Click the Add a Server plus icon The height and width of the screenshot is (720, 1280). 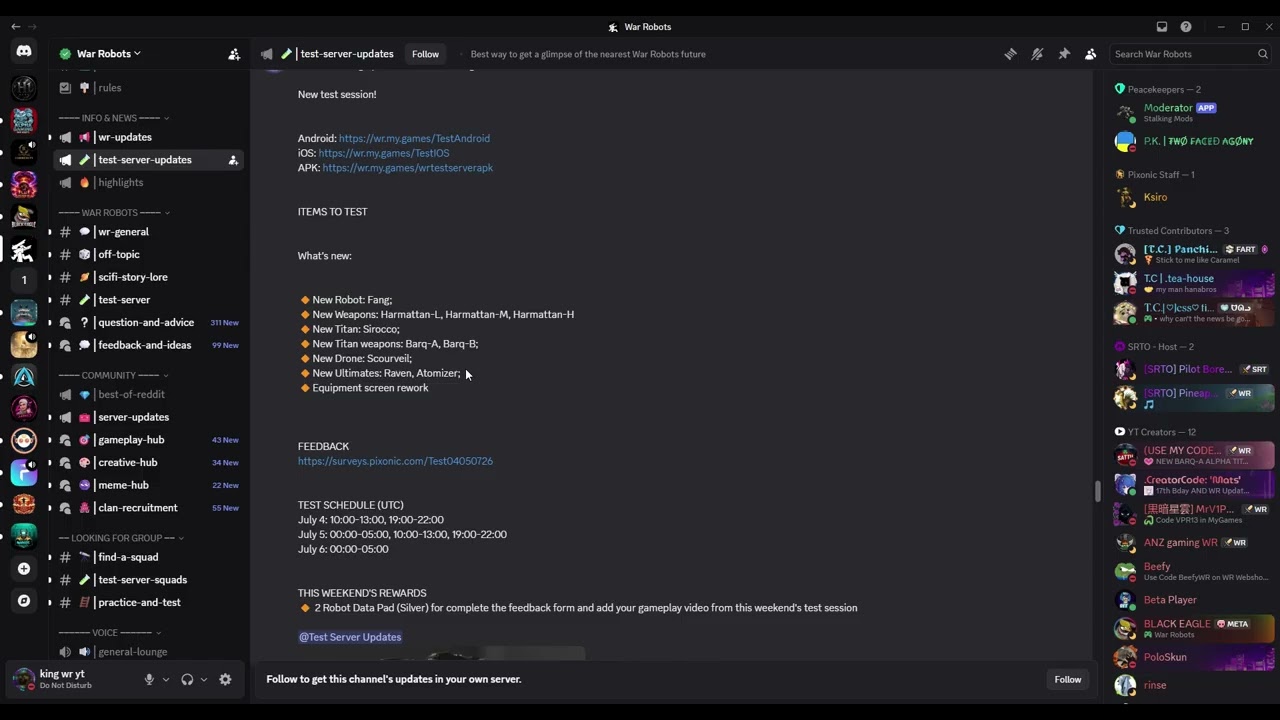coord(24,569)
